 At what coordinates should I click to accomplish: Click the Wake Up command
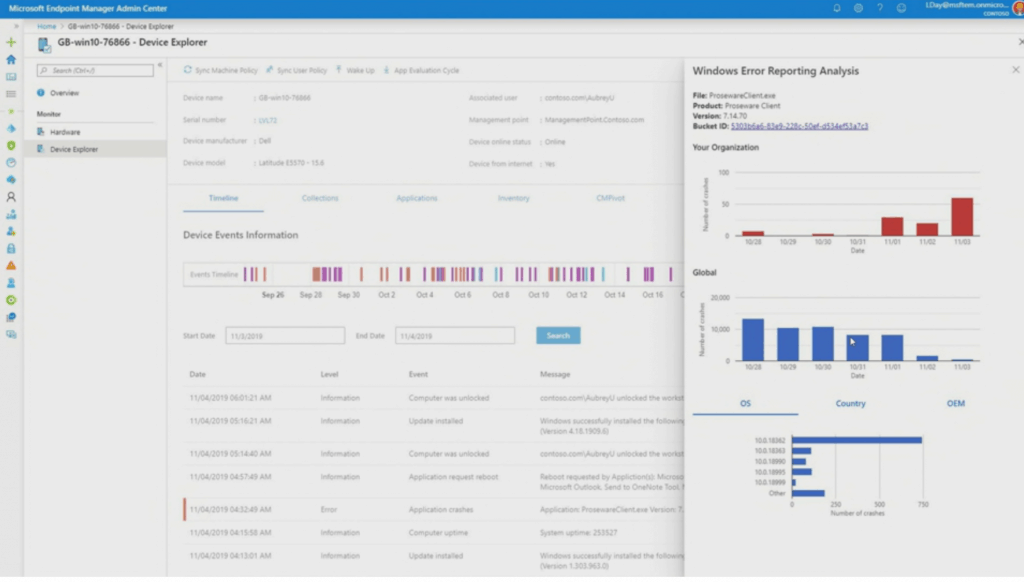tap(355, 70)
